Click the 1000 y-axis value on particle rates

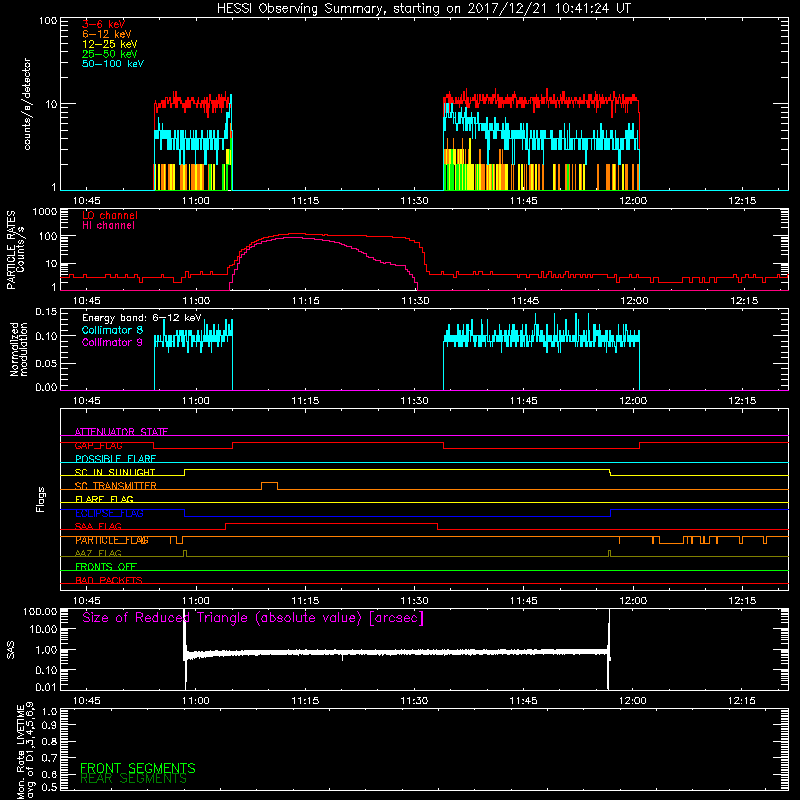pyautogui.click(x=44, y=211)
